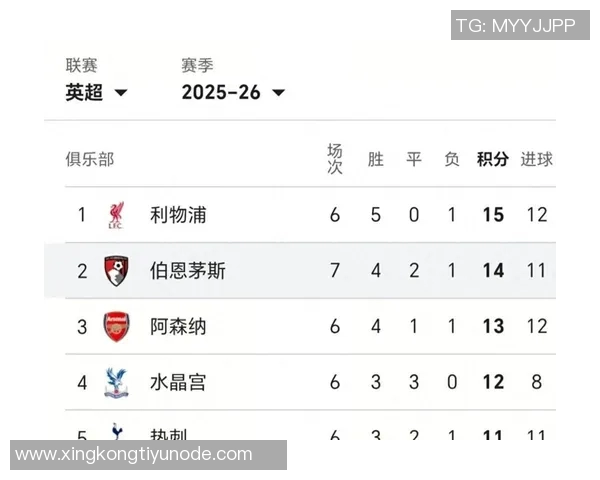This screenshot has height=480, width=600.
Task: Click the Bournemouth club crest icon
Action: (x=116, y=271)
